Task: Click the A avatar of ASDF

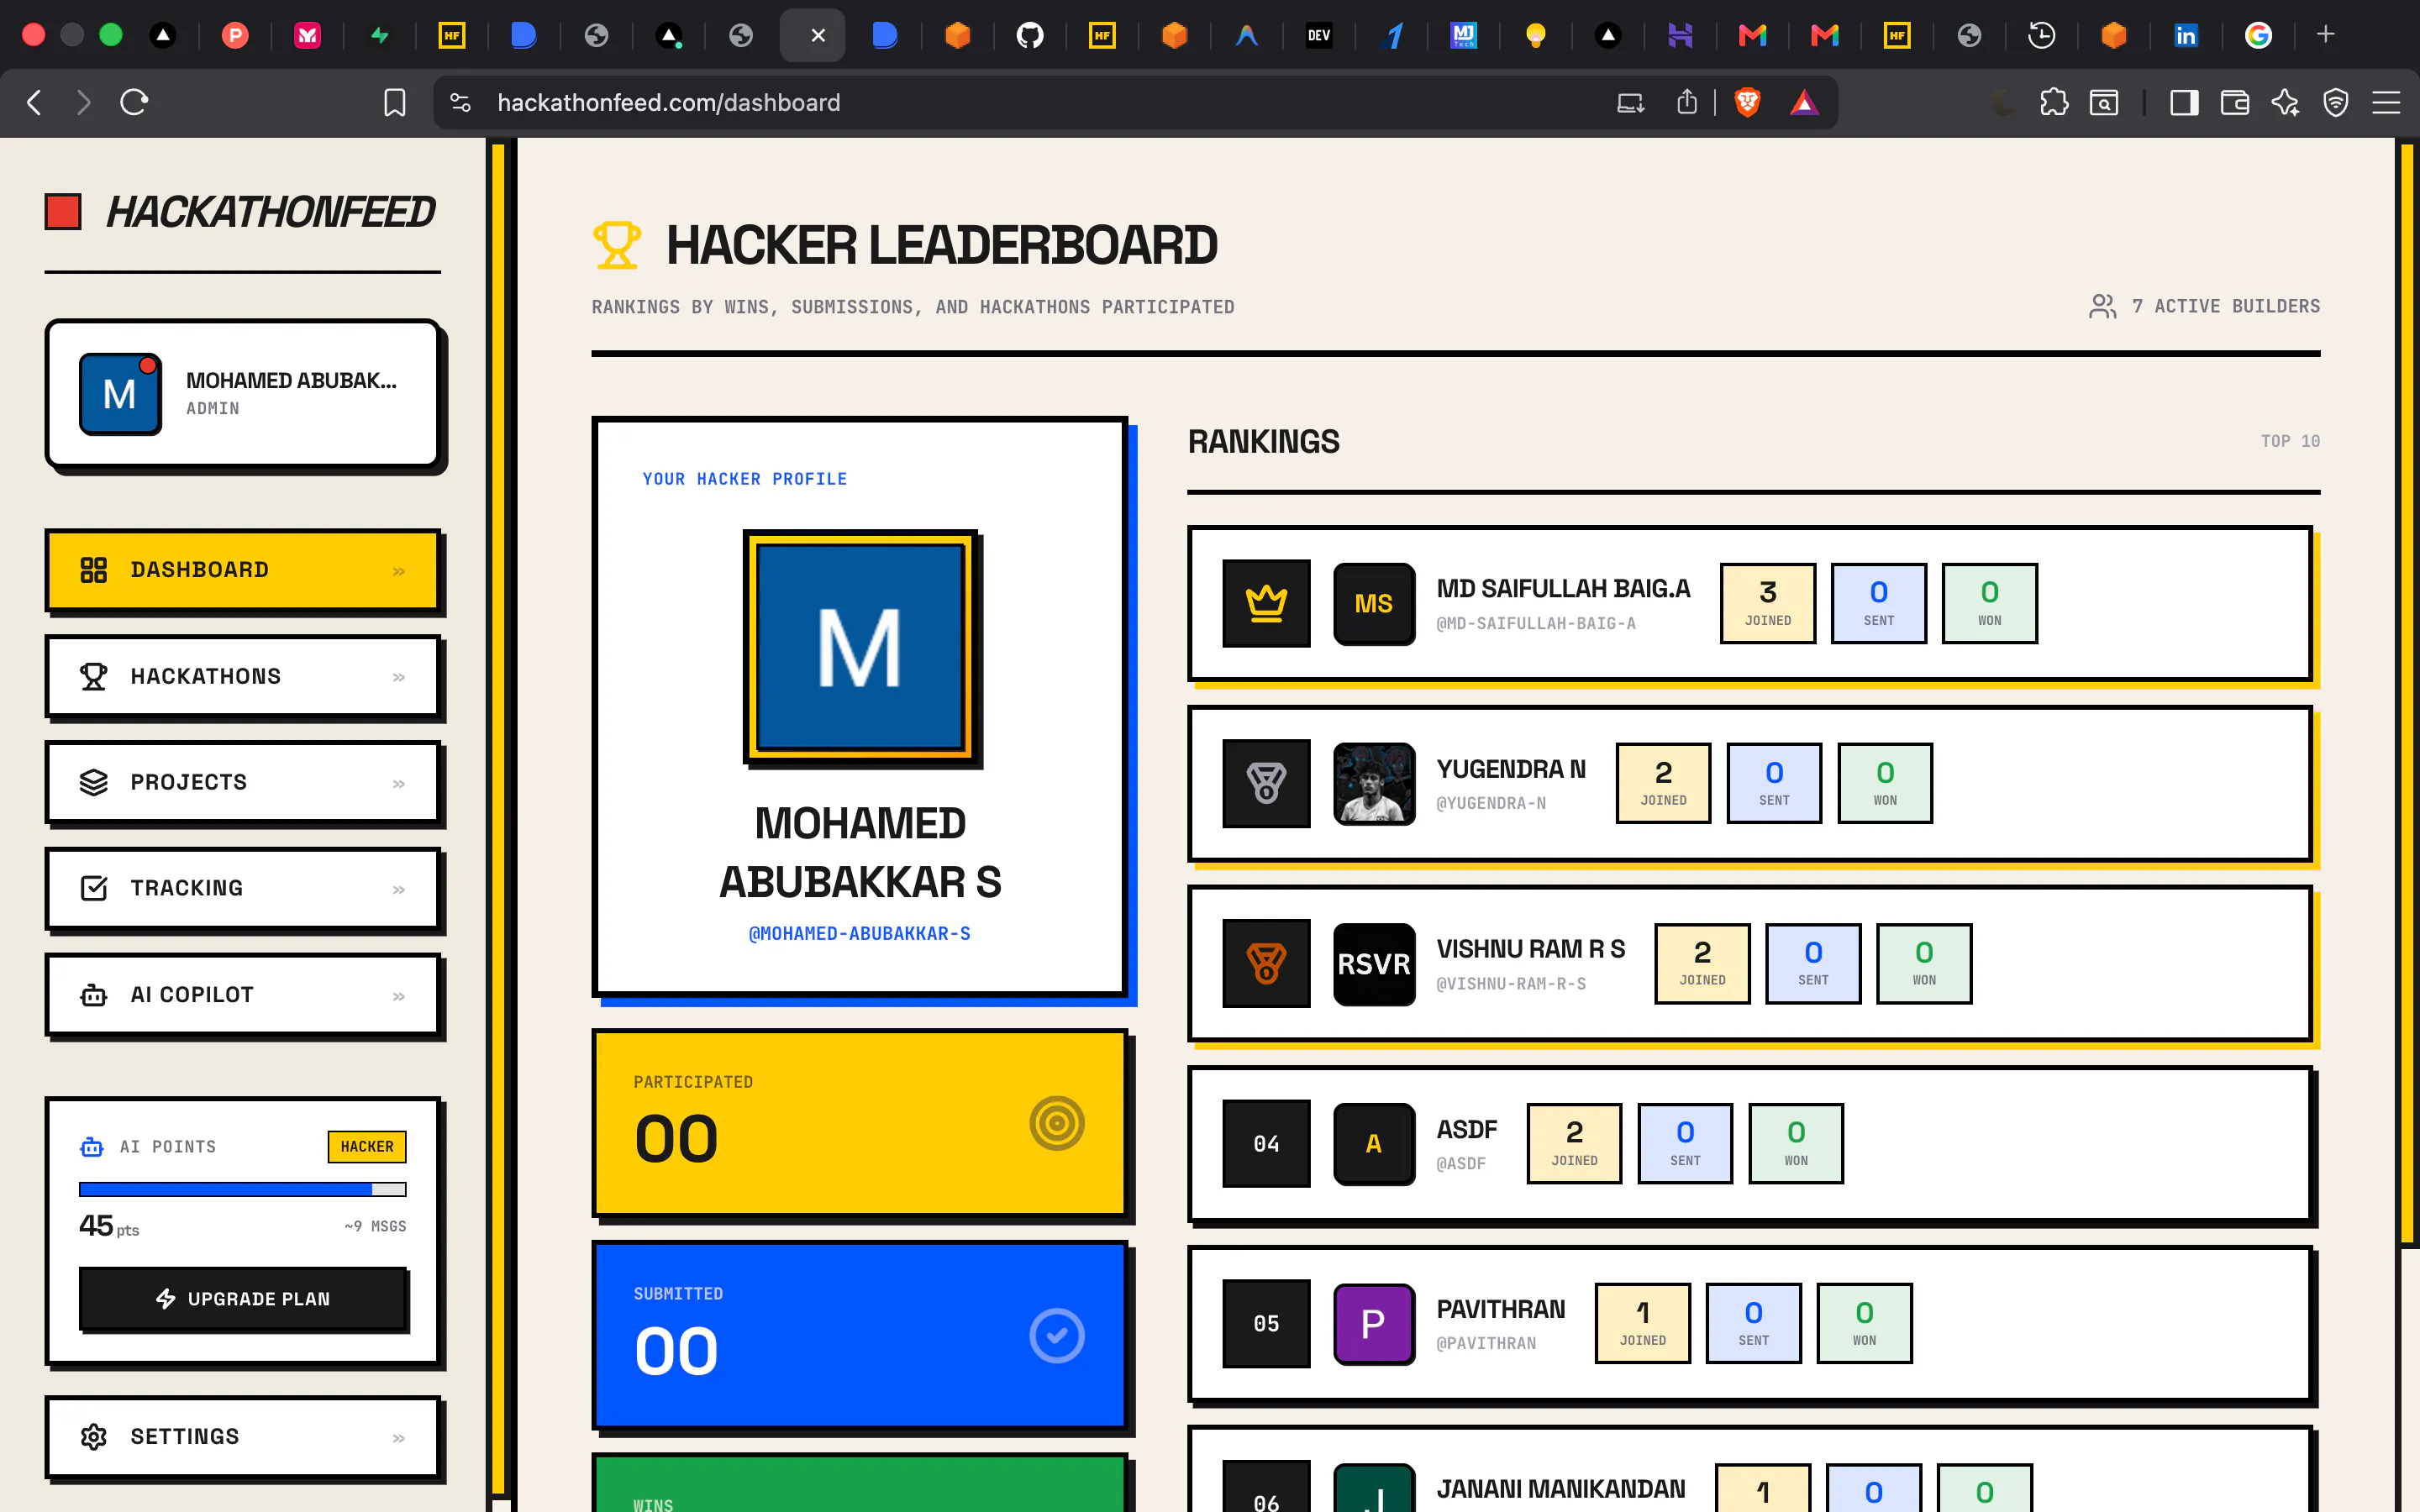Action: pyautogui.click(x=1374, y=1143)
